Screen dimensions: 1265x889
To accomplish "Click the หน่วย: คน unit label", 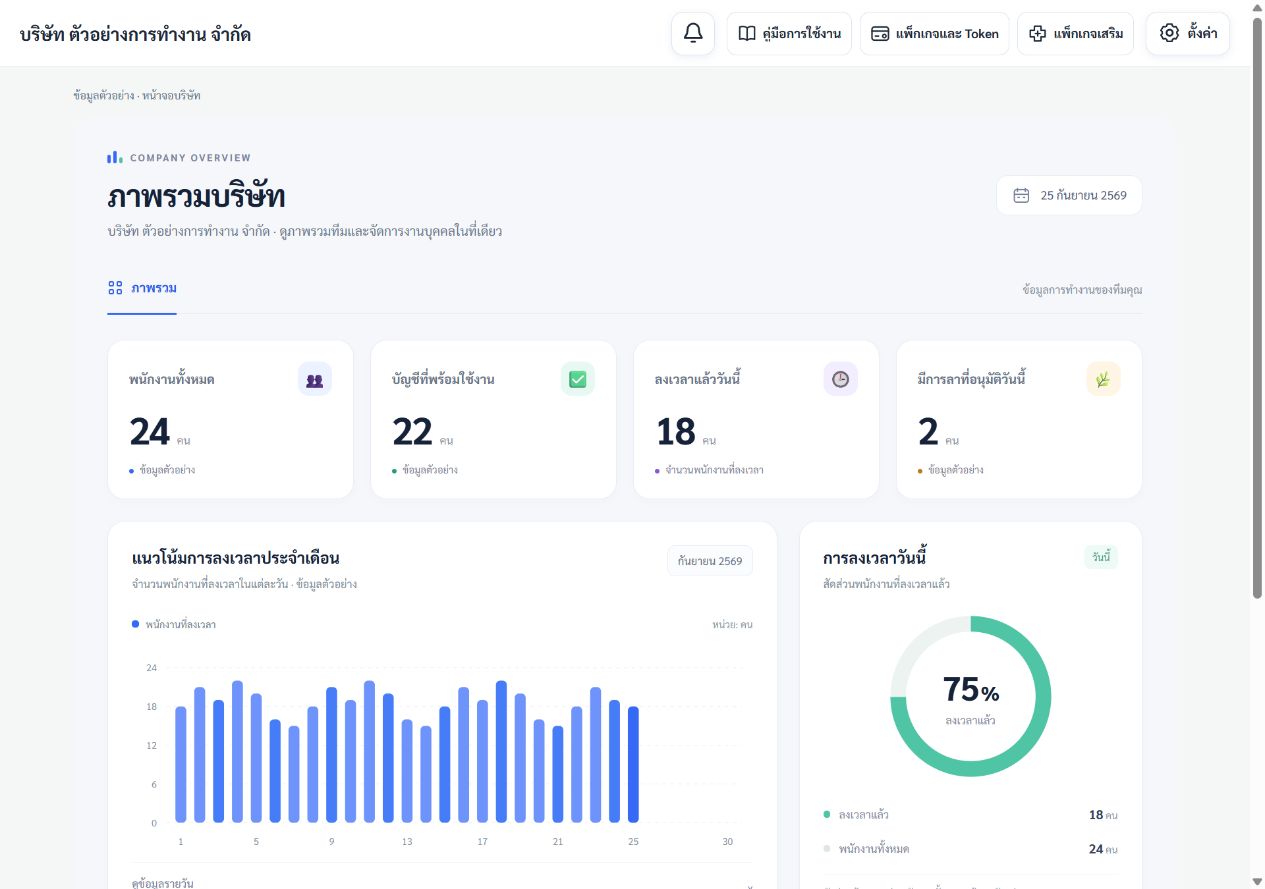I will coord(732,624).
